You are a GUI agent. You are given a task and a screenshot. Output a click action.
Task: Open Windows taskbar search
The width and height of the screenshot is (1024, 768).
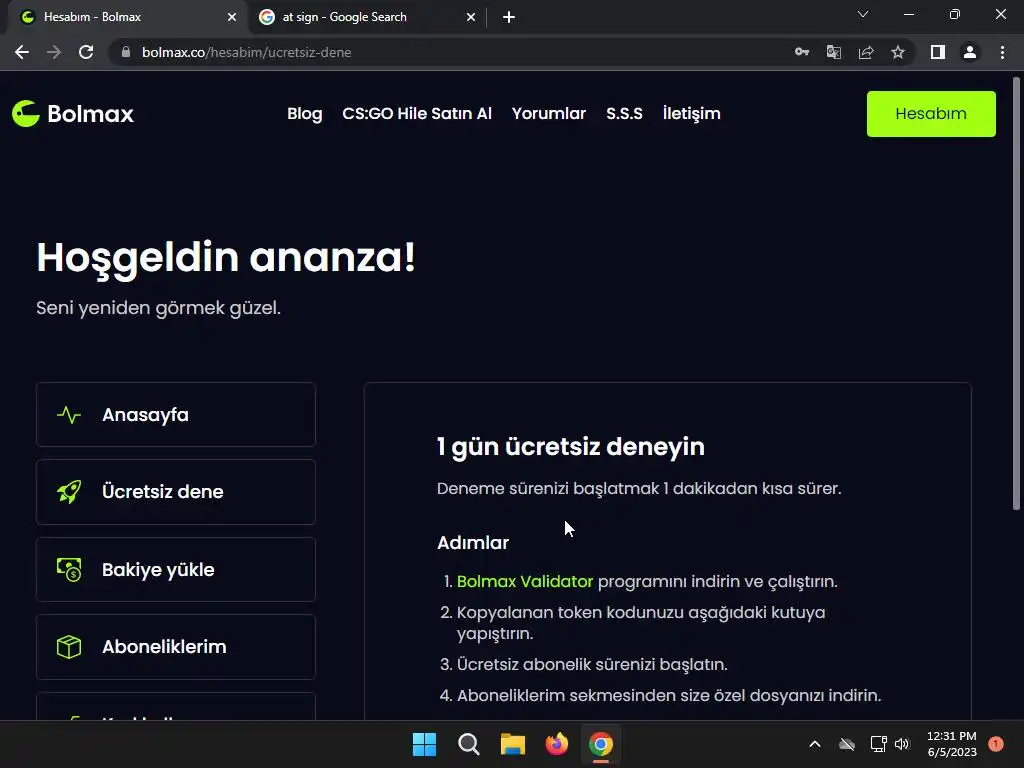[468, 744]
